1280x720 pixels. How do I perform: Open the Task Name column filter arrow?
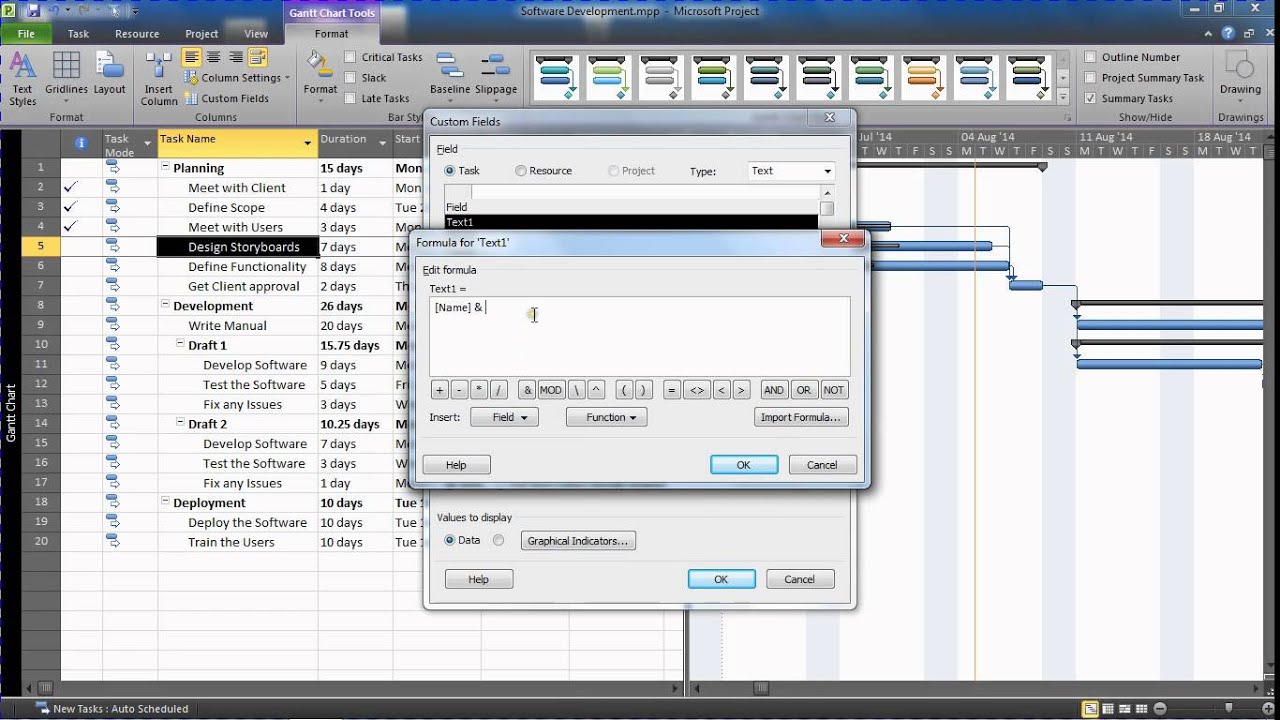[307, 144]
